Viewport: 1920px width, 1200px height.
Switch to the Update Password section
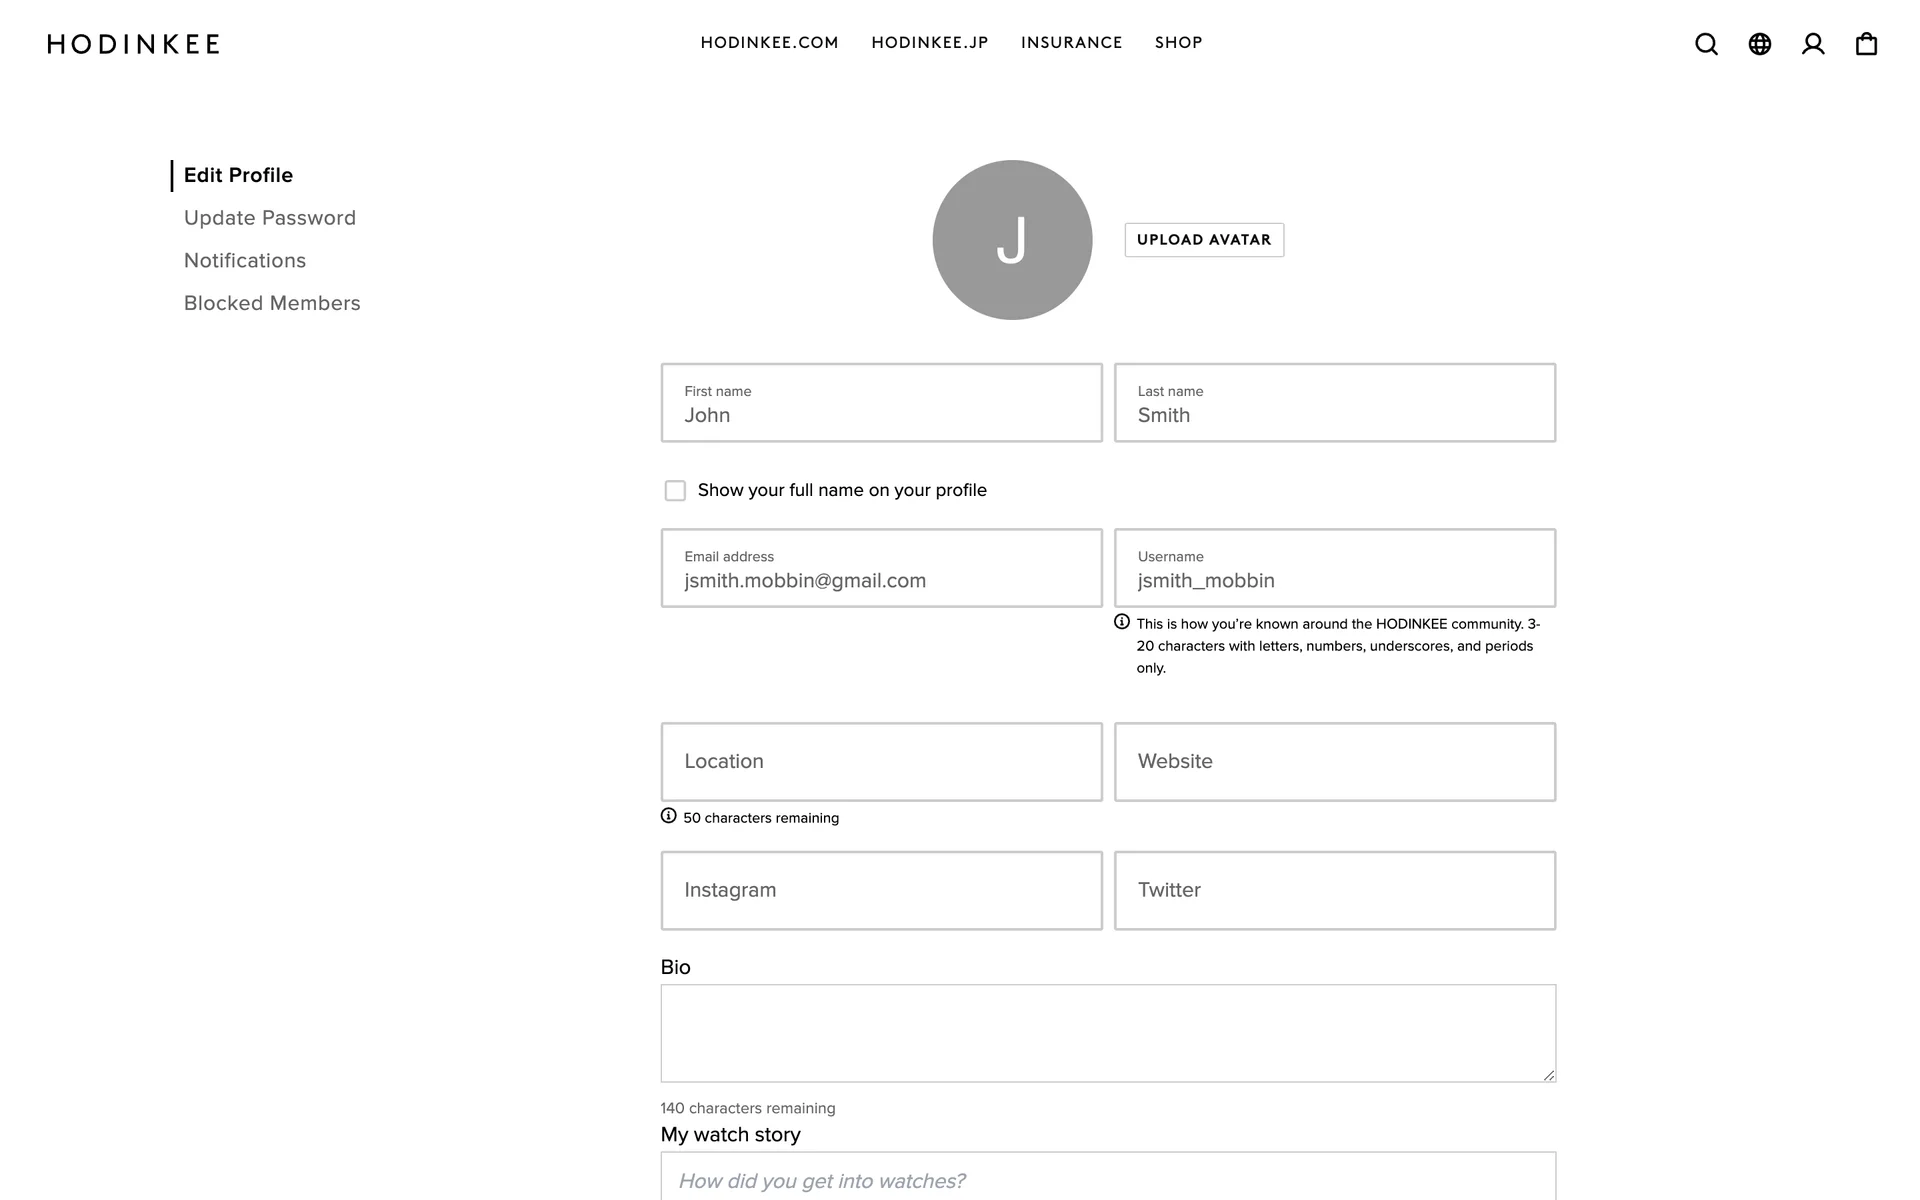coord(270,218)
